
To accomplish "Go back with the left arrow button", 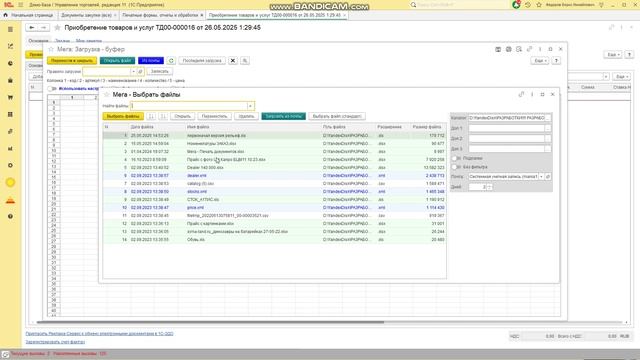I will (31, 28).
